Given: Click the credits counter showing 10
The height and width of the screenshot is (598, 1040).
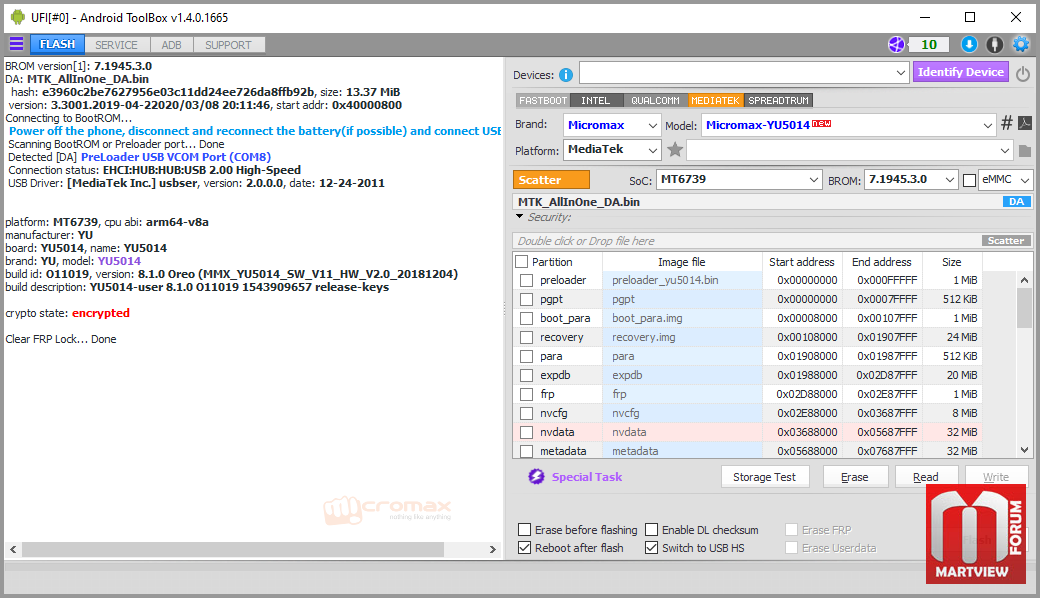Looking at the screenshot, I should tap(929, 44).
